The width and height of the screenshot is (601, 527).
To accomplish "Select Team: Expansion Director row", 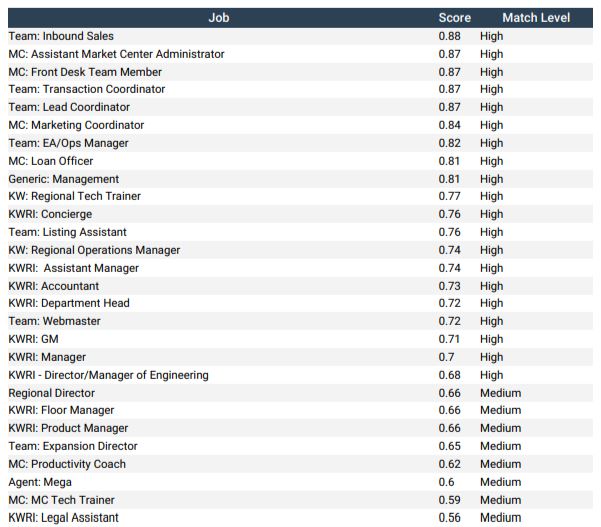I will point(300,446).
